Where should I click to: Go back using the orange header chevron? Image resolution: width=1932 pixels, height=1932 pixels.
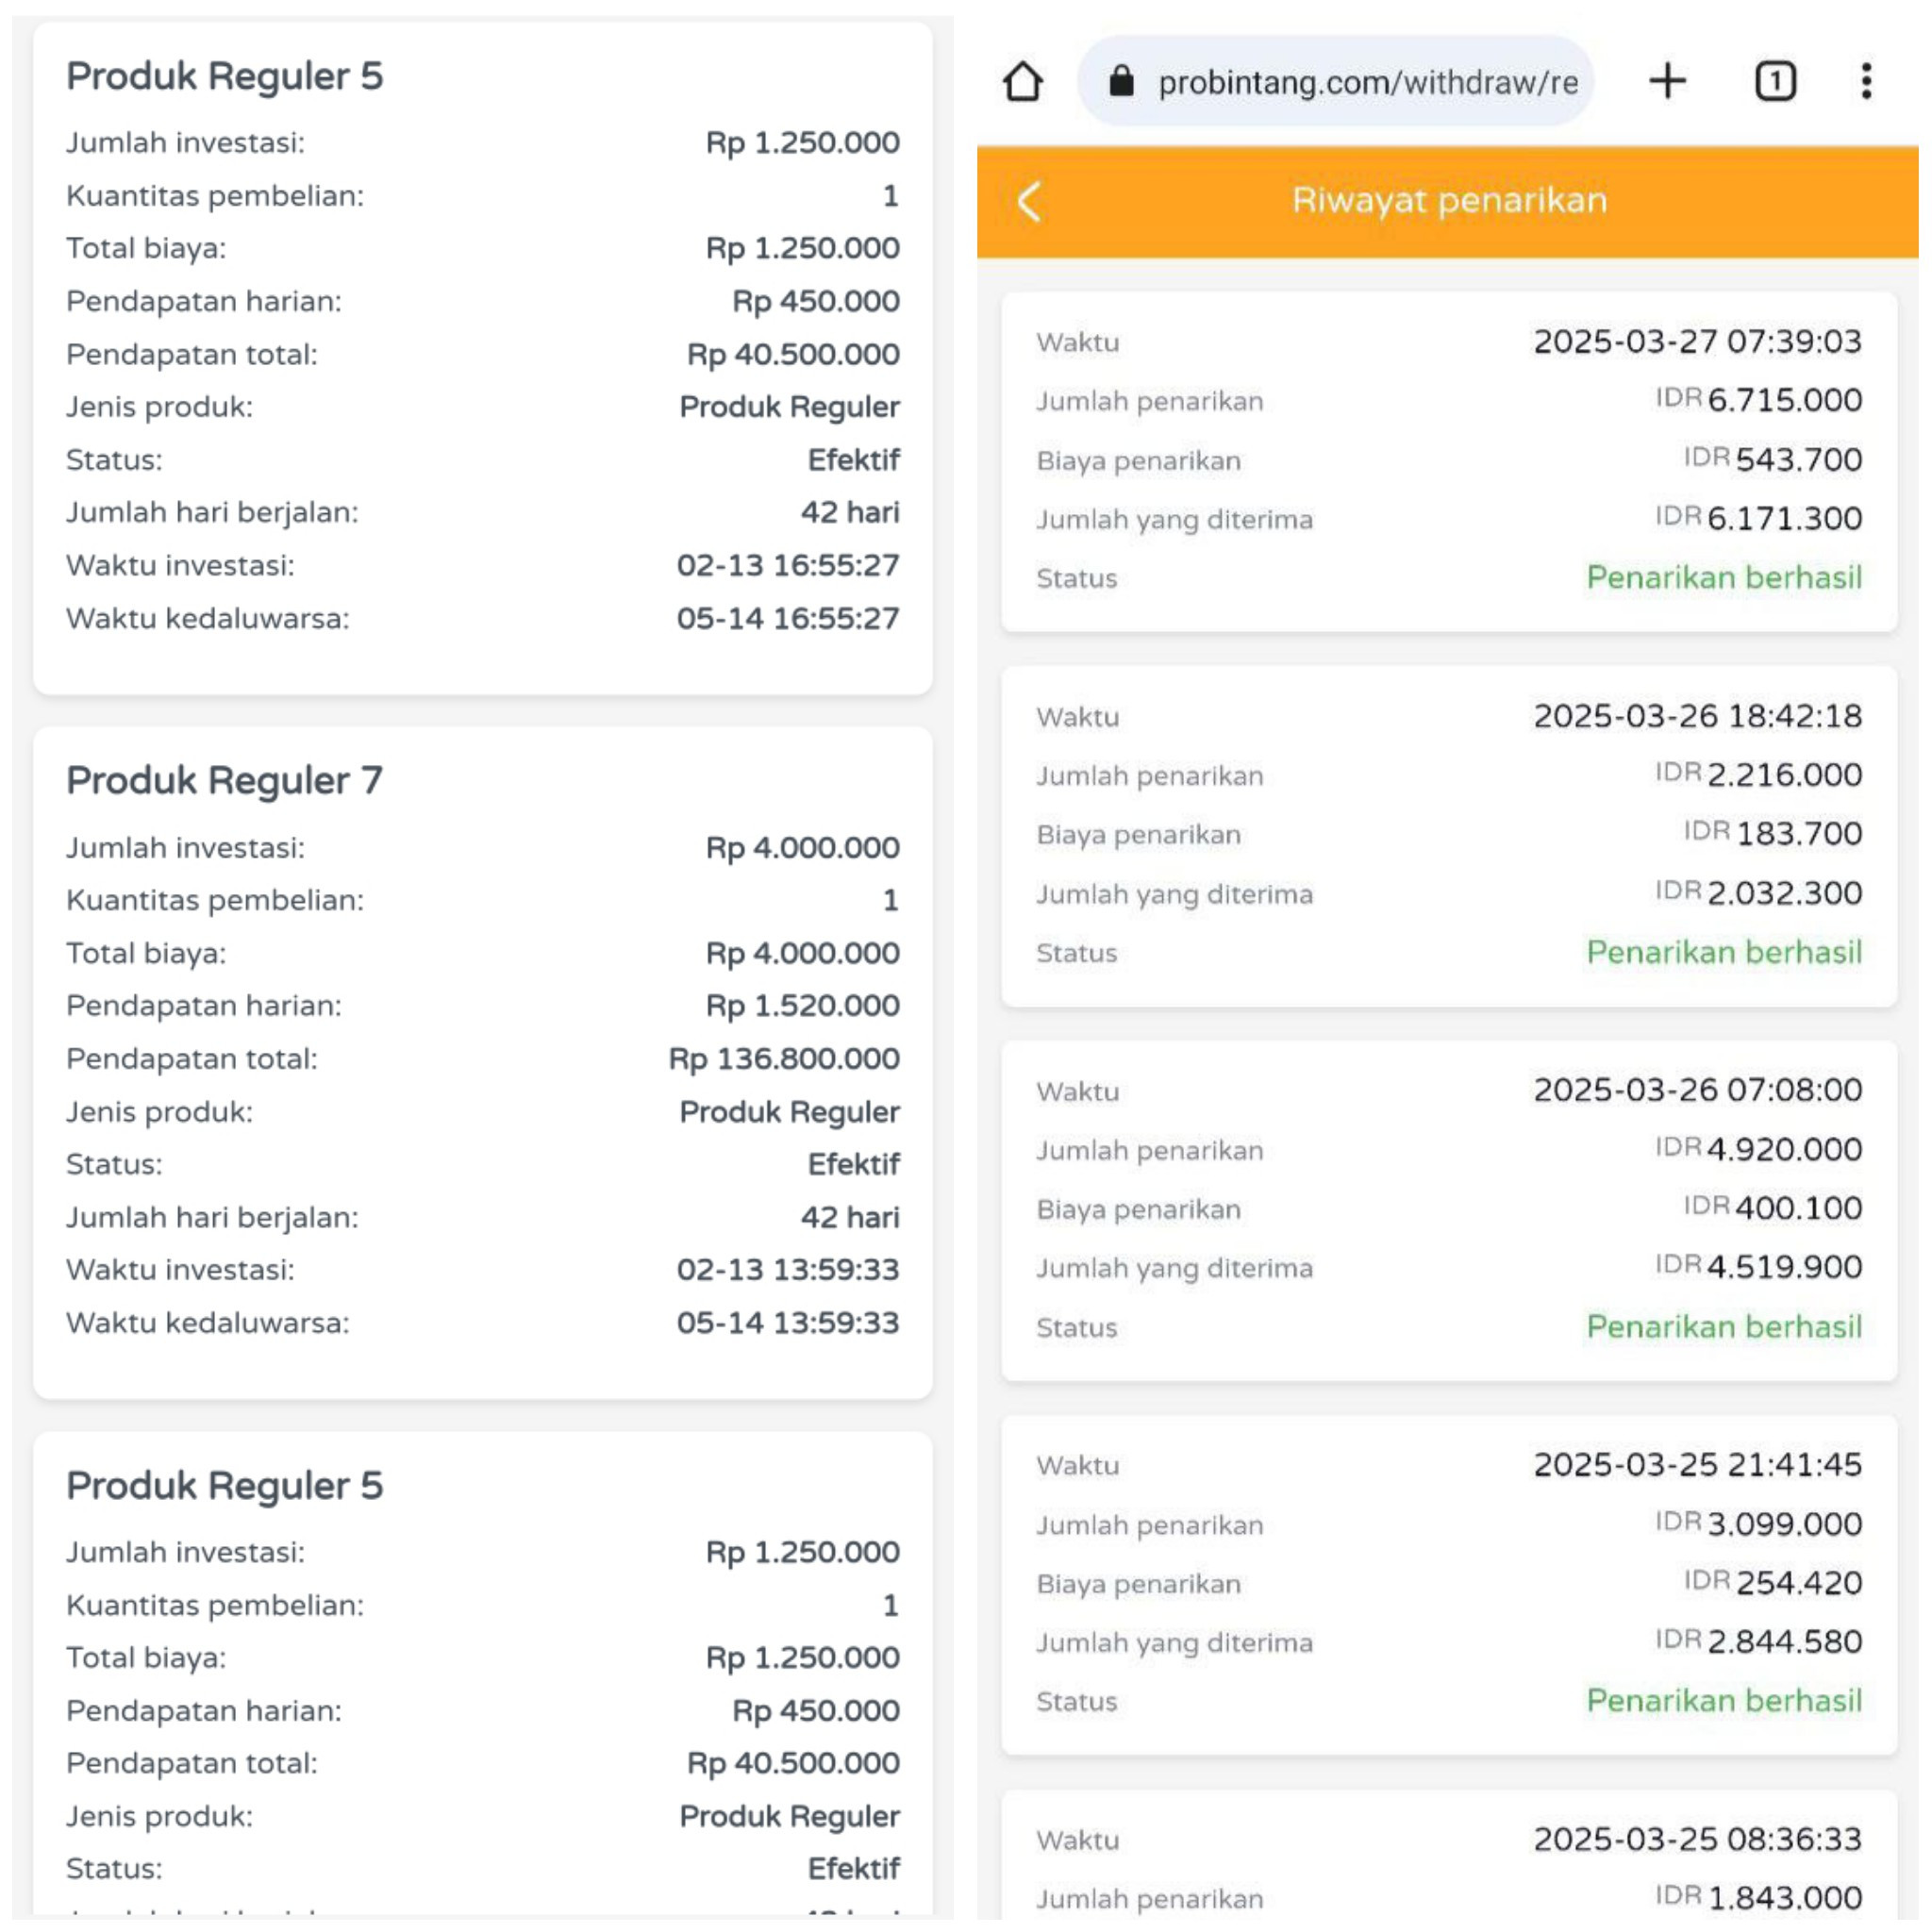[x=1030, y=201]
